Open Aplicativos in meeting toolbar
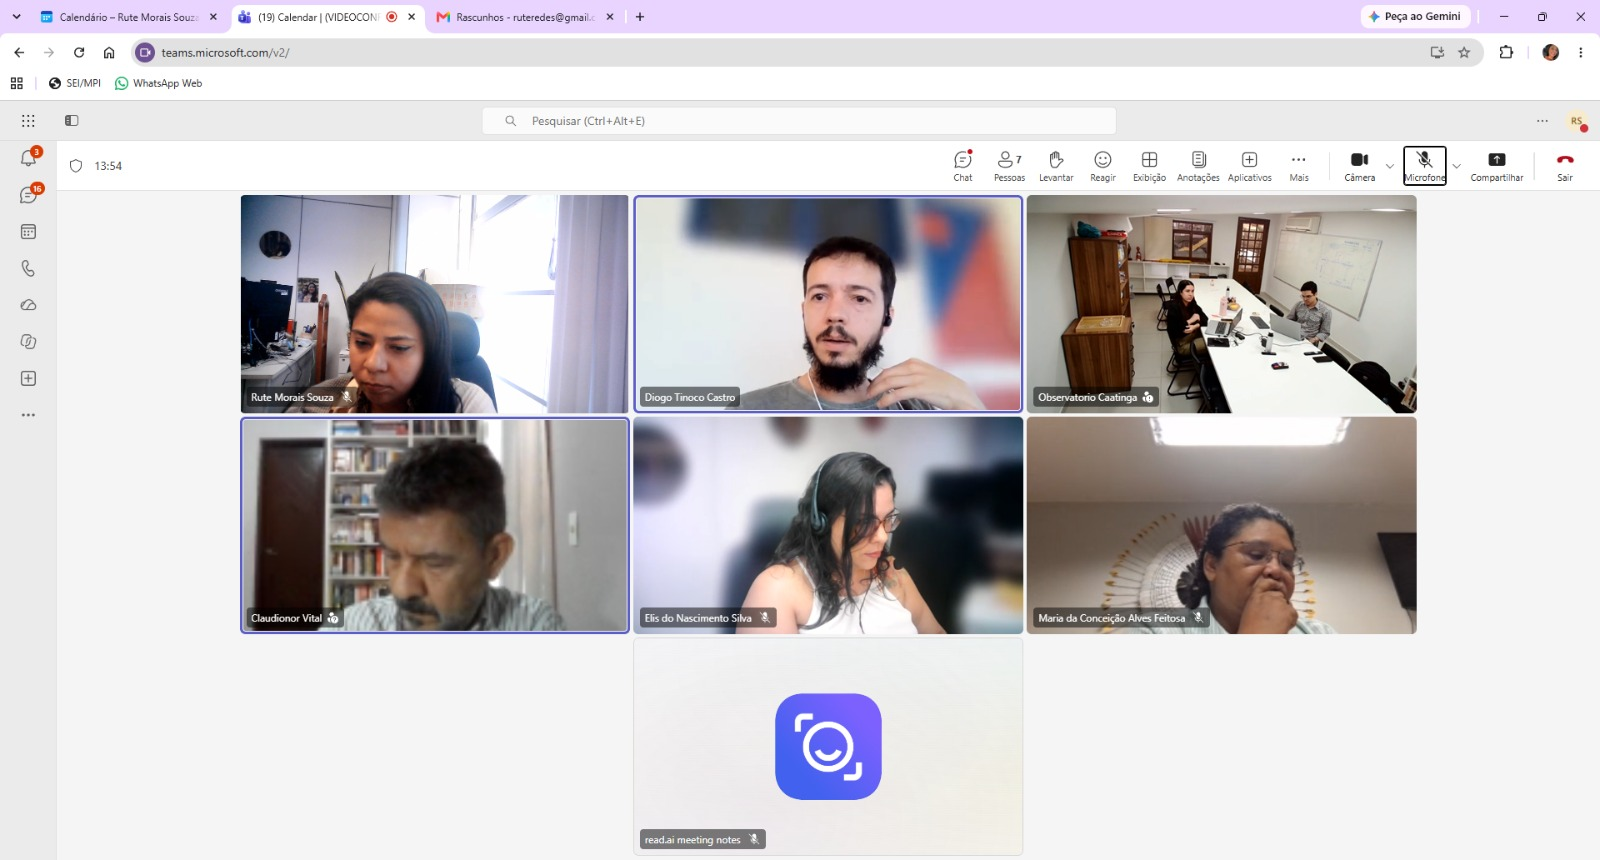Image resolution: width=1600 pixels, height=860 pixels. tap(1250, 166)
